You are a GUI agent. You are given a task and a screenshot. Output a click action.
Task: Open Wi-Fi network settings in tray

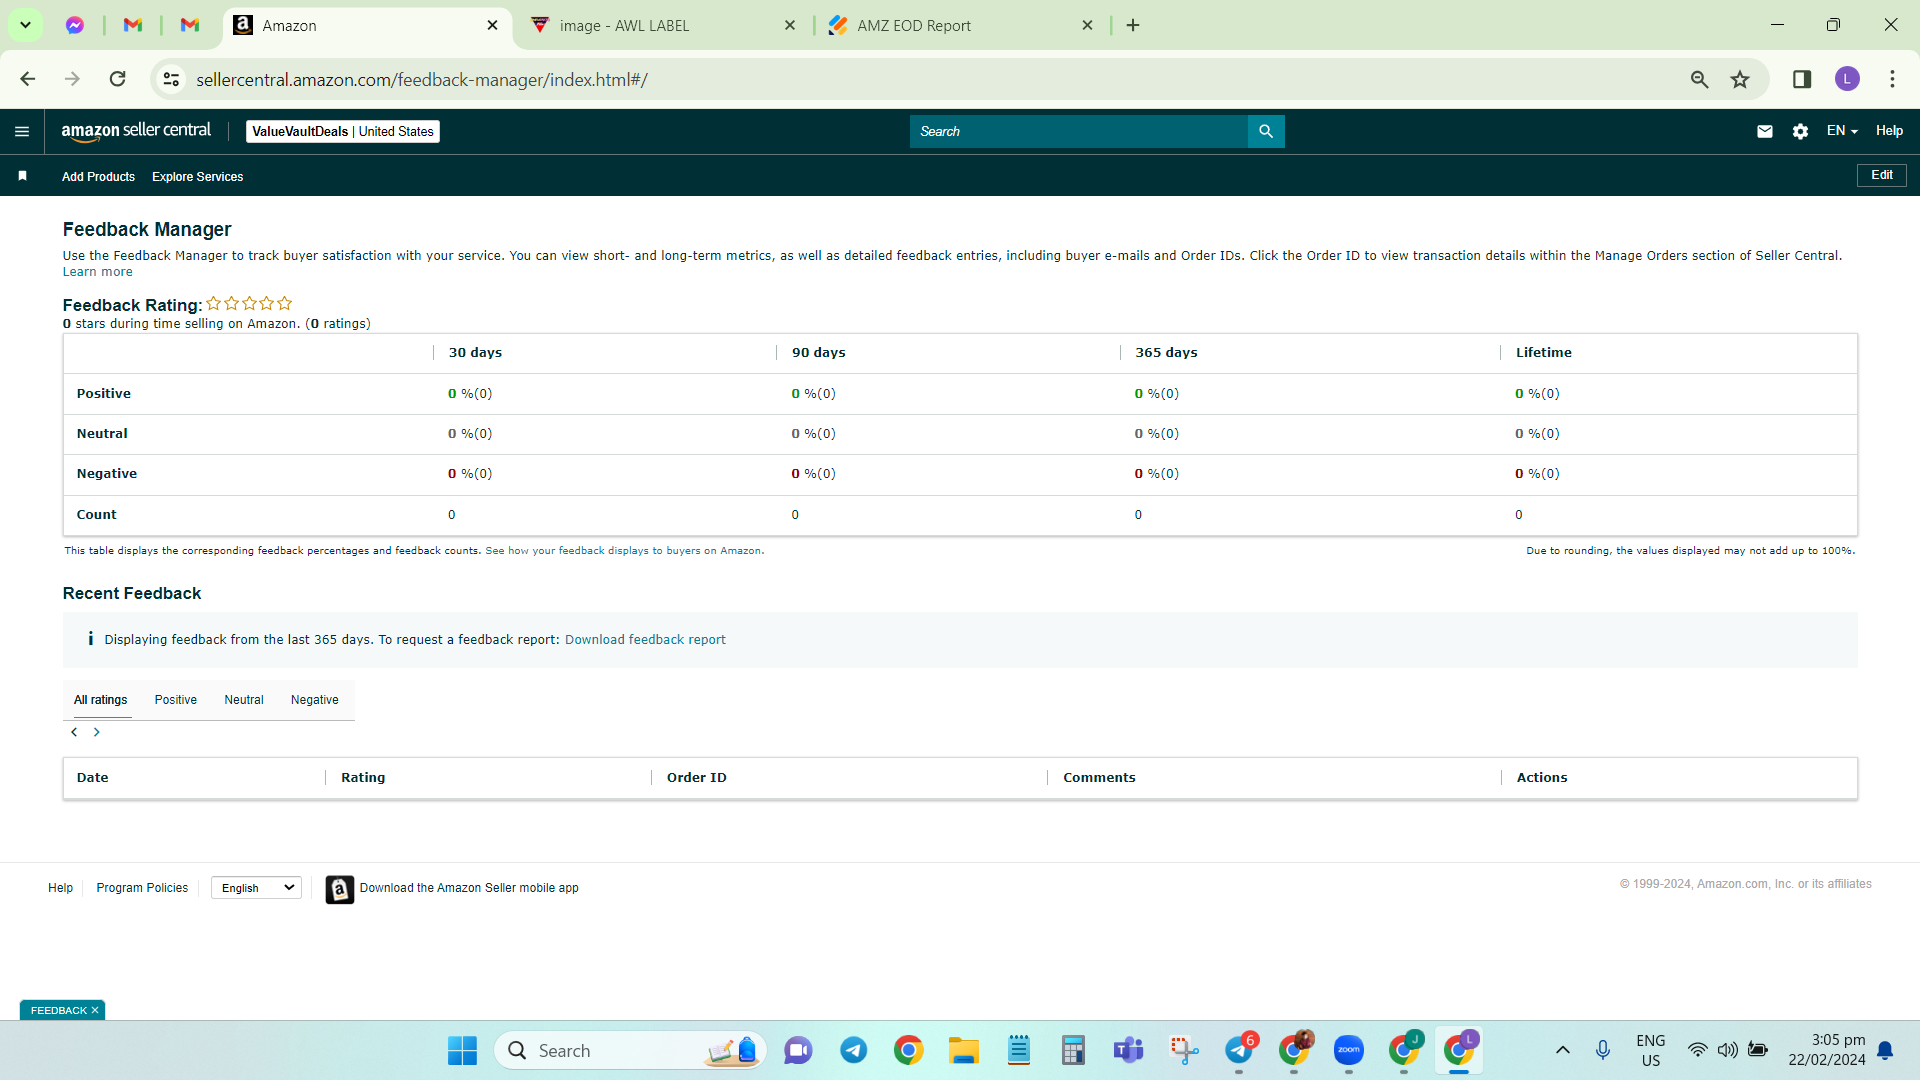1697,1050
